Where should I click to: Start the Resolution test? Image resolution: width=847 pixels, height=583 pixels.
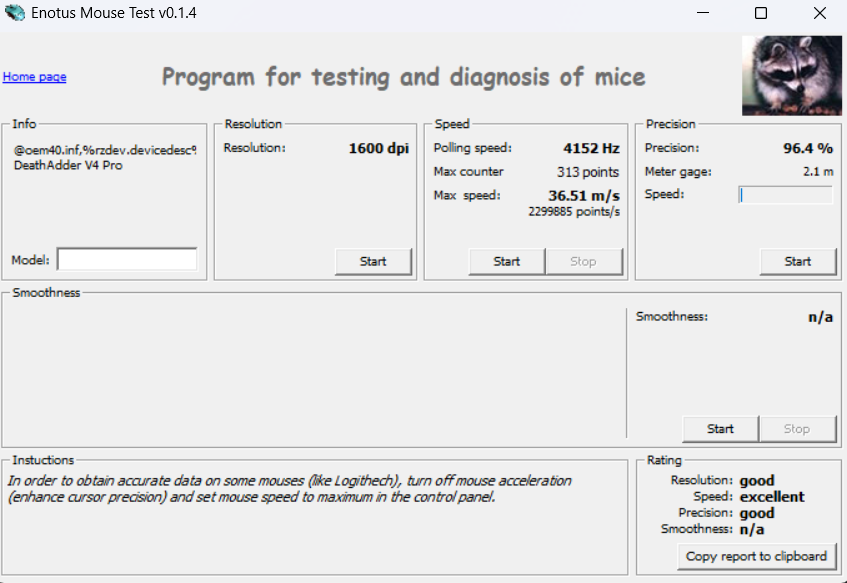[373, 262]
